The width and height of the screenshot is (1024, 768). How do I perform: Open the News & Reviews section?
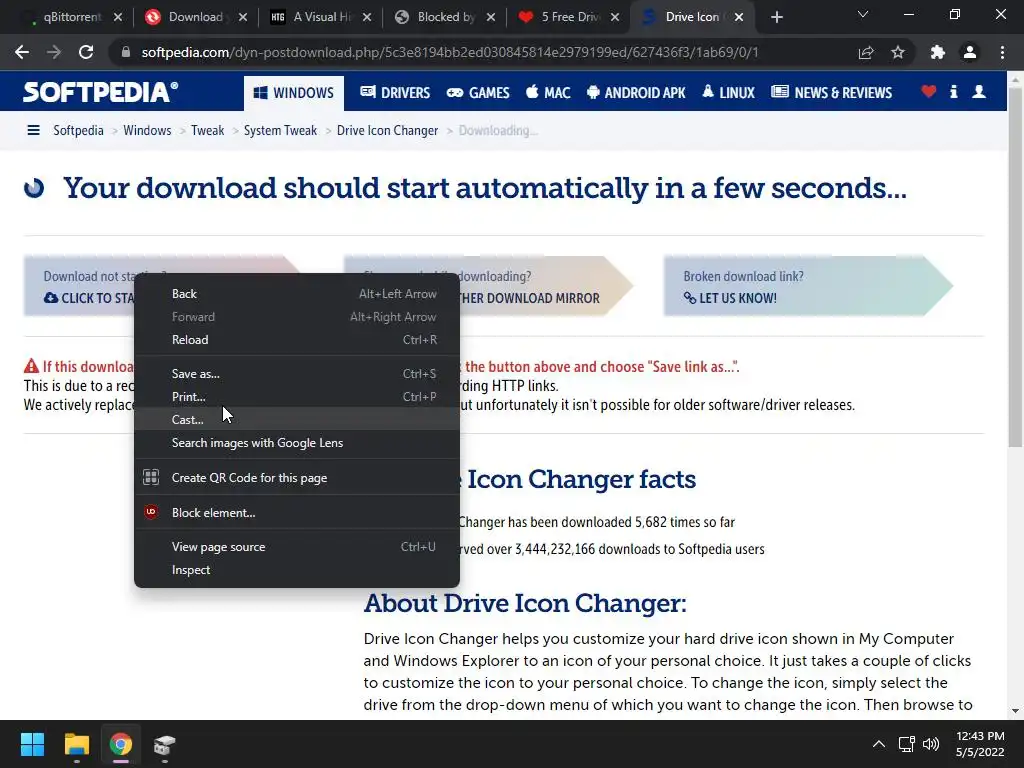[x=831, y=93]
